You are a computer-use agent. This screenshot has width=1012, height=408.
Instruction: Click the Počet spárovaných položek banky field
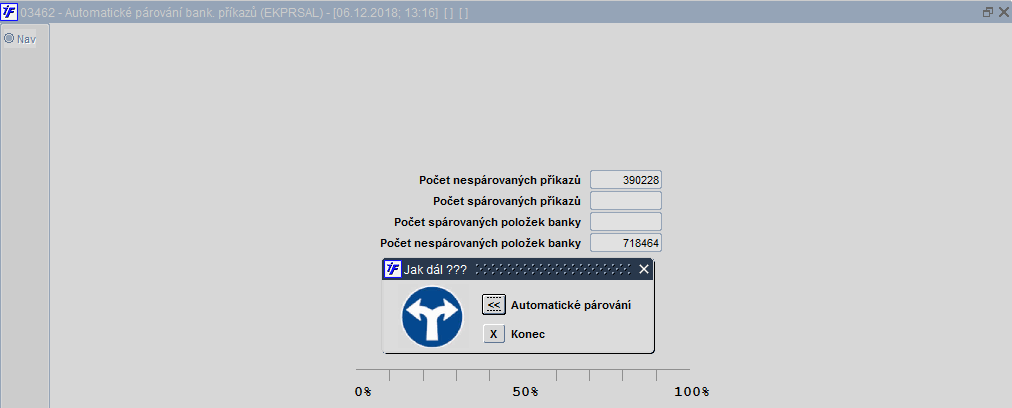(626, 222)
